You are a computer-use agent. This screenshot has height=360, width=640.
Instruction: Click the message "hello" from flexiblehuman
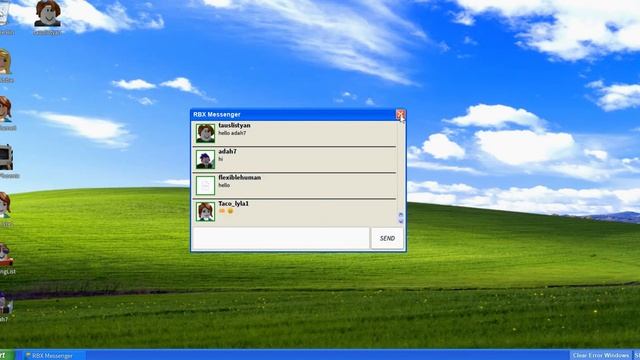pos(224,185)
